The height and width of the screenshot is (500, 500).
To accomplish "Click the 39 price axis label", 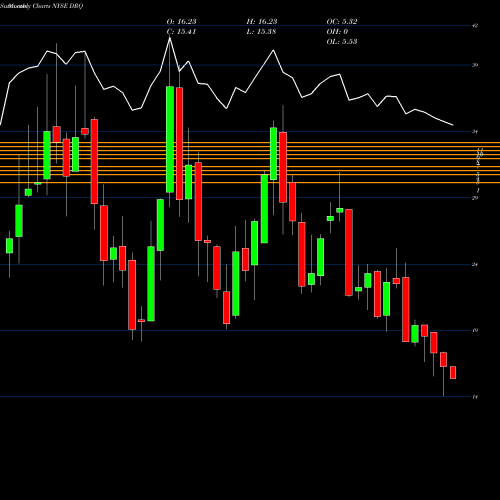I will [475, 65].
